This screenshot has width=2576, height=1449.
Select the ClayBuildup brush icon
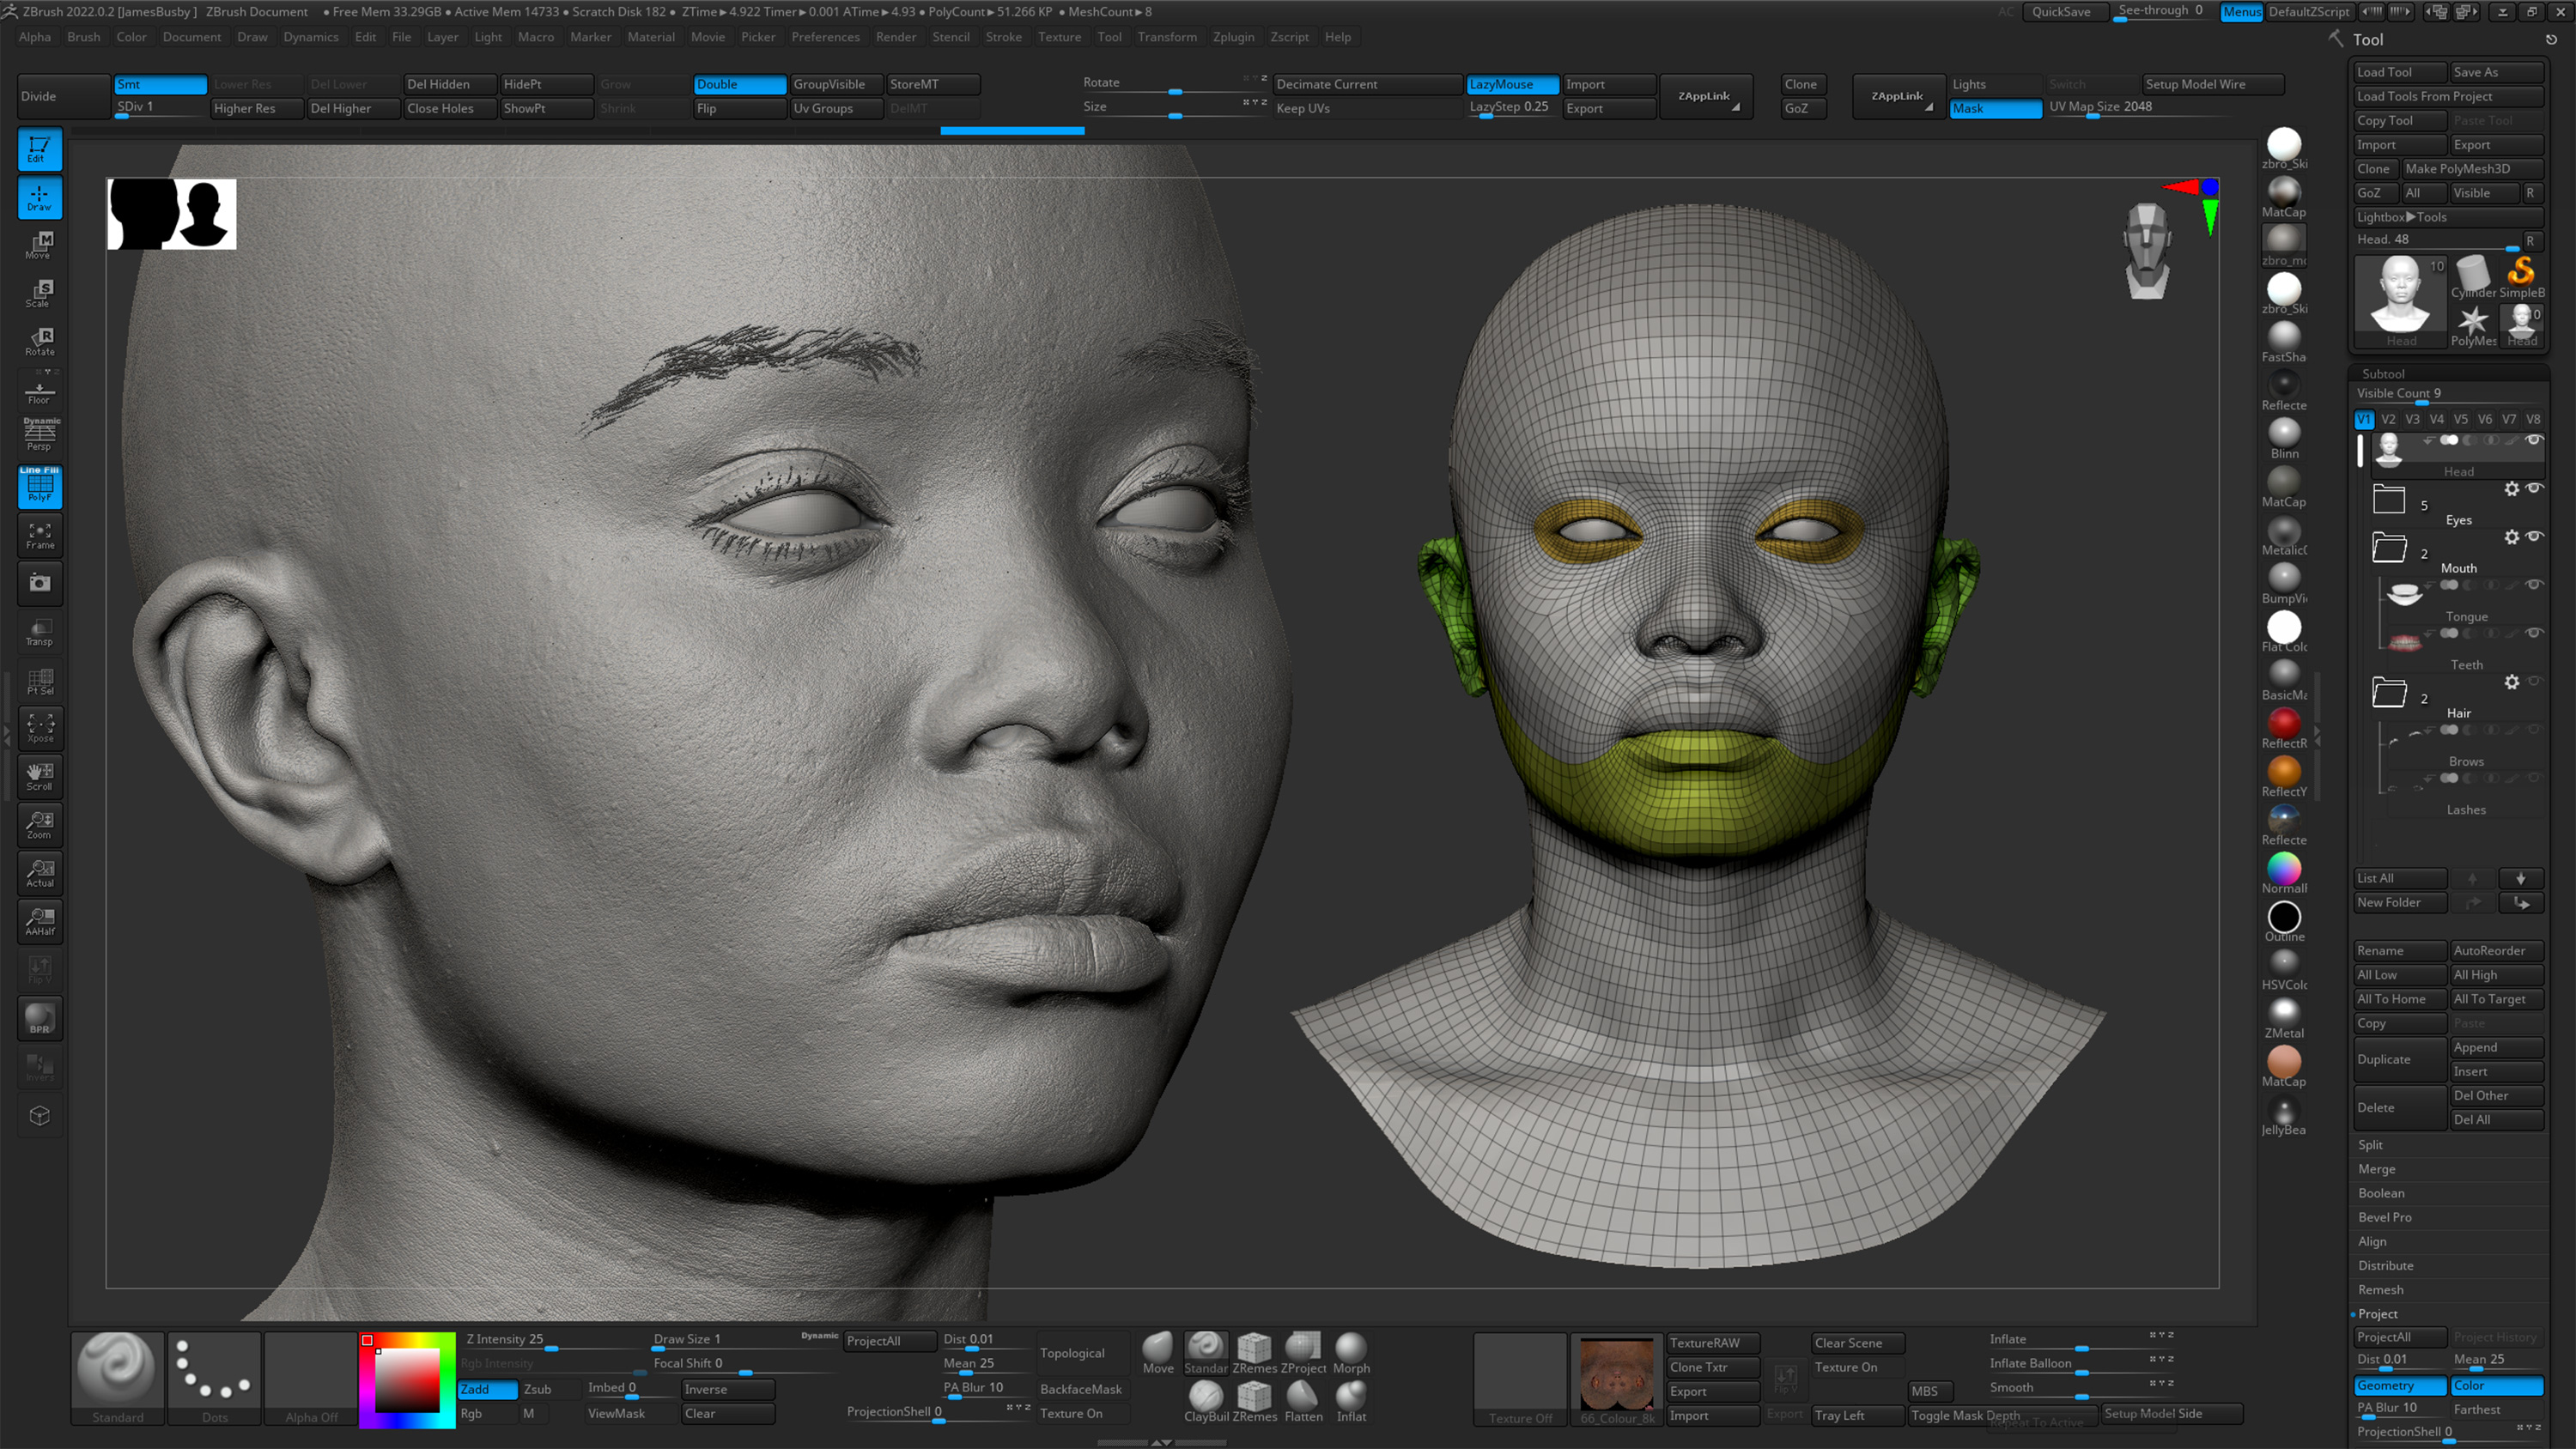pos(1207,1396)
